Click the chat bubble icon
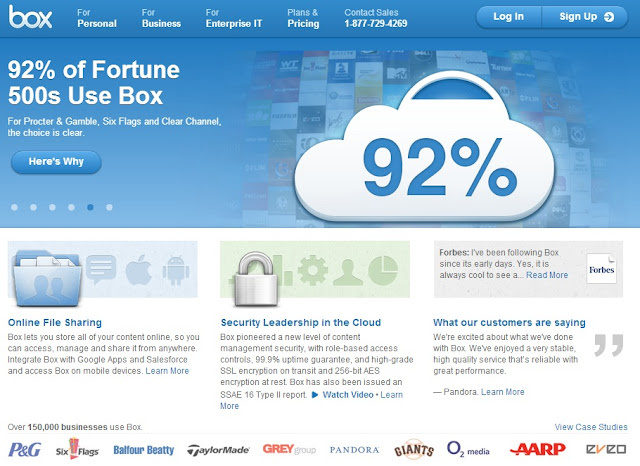This screenshot has height=466, width=640. (x=101, y=269)
